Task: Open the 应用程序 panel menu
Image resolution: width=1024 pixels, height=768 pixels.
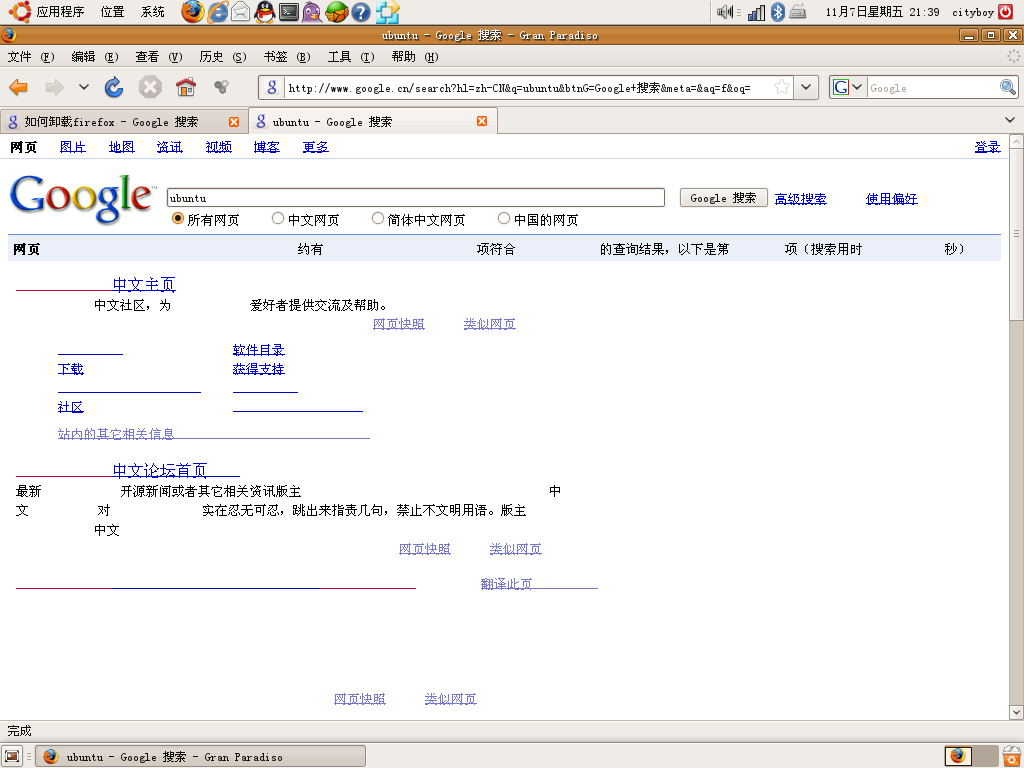Action: (x=60, y=12)
